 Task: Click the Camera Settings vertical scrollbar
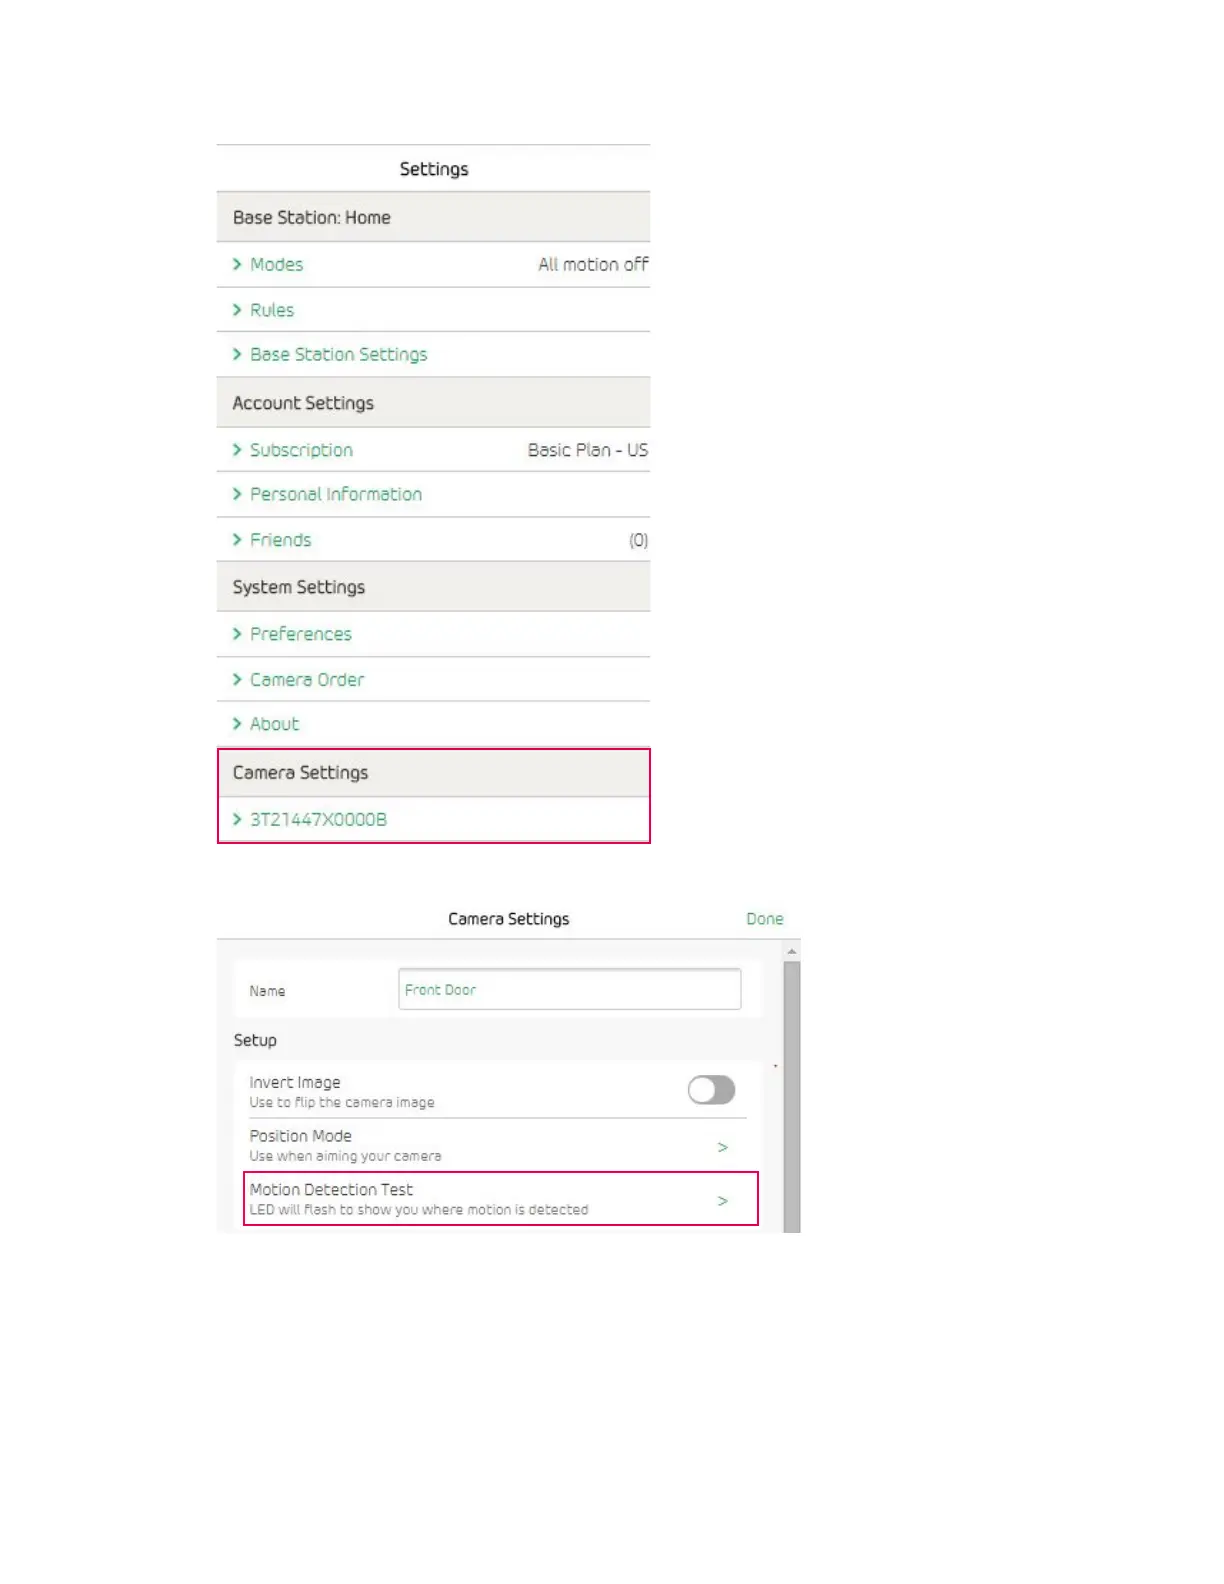pyautogui.click(x=792, y=1097)
